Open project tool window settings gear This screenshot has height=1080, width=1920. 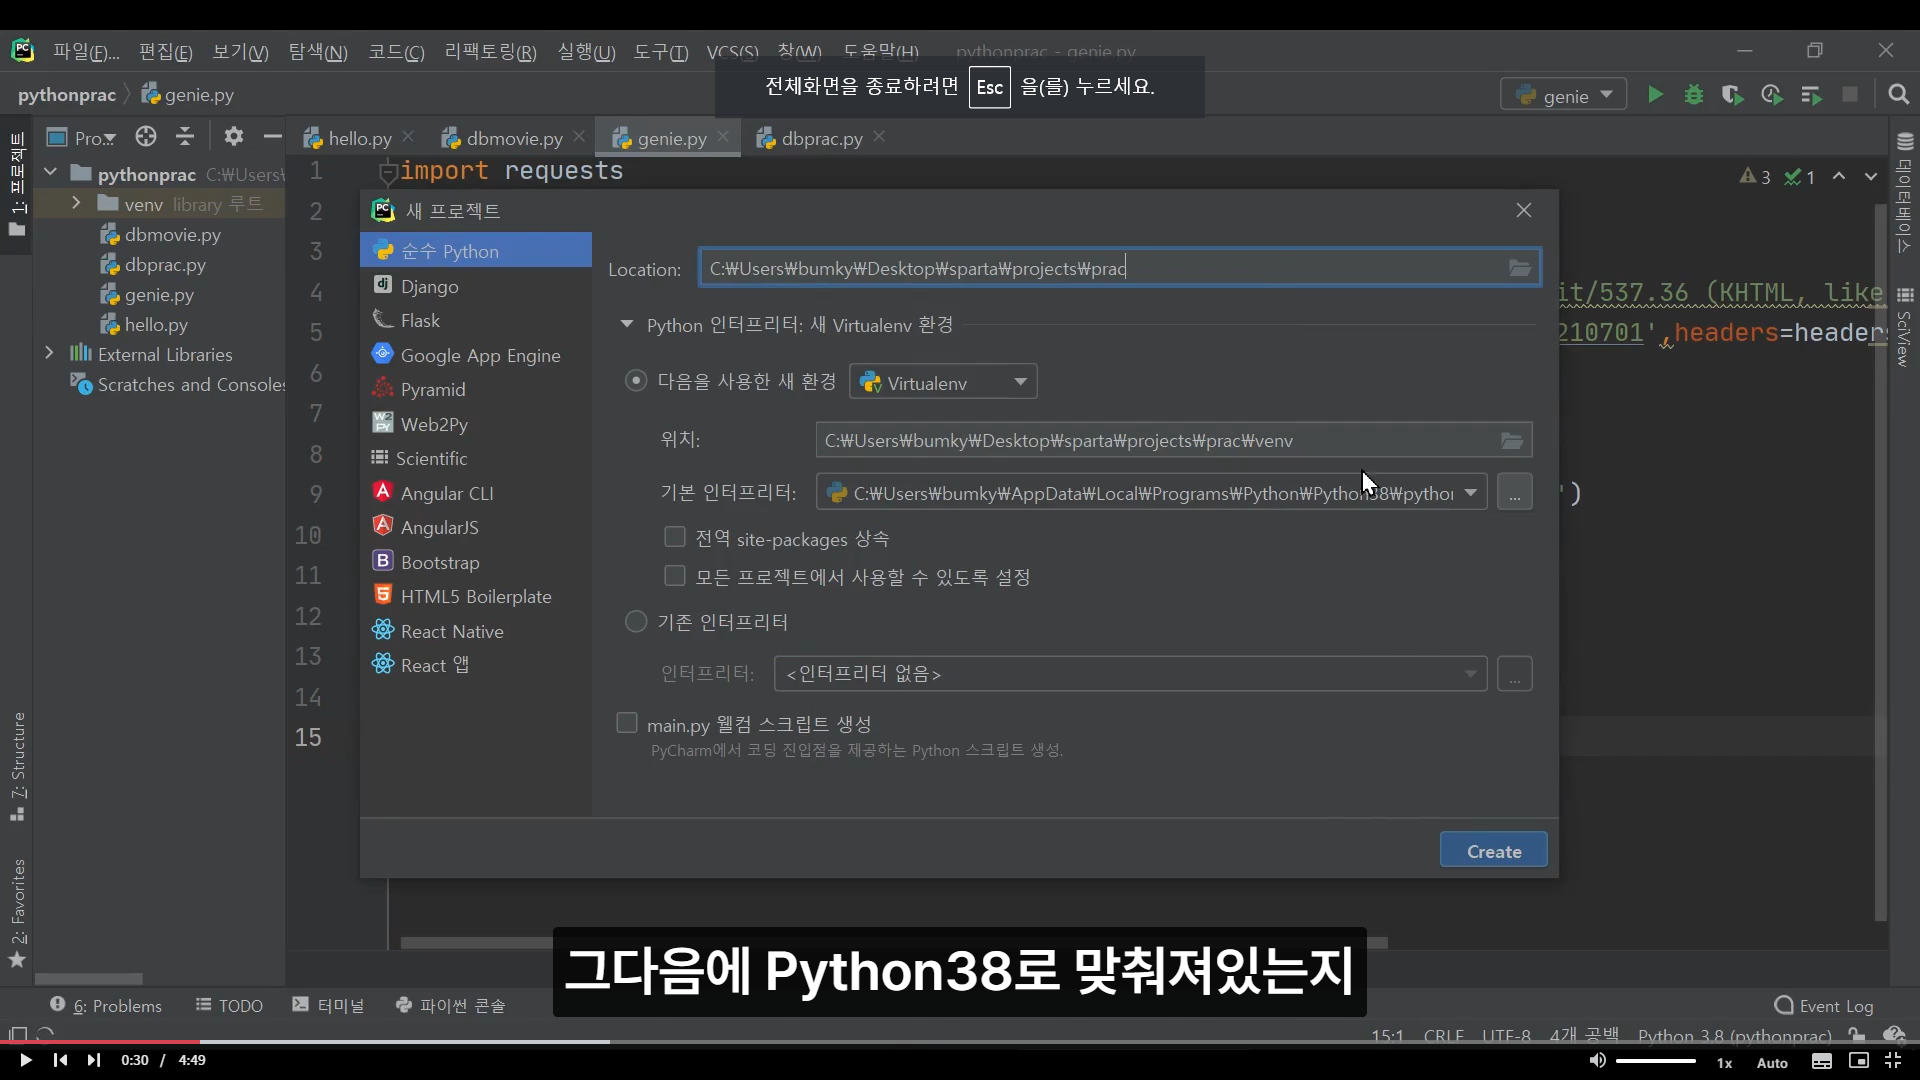[x=233, y=136]
